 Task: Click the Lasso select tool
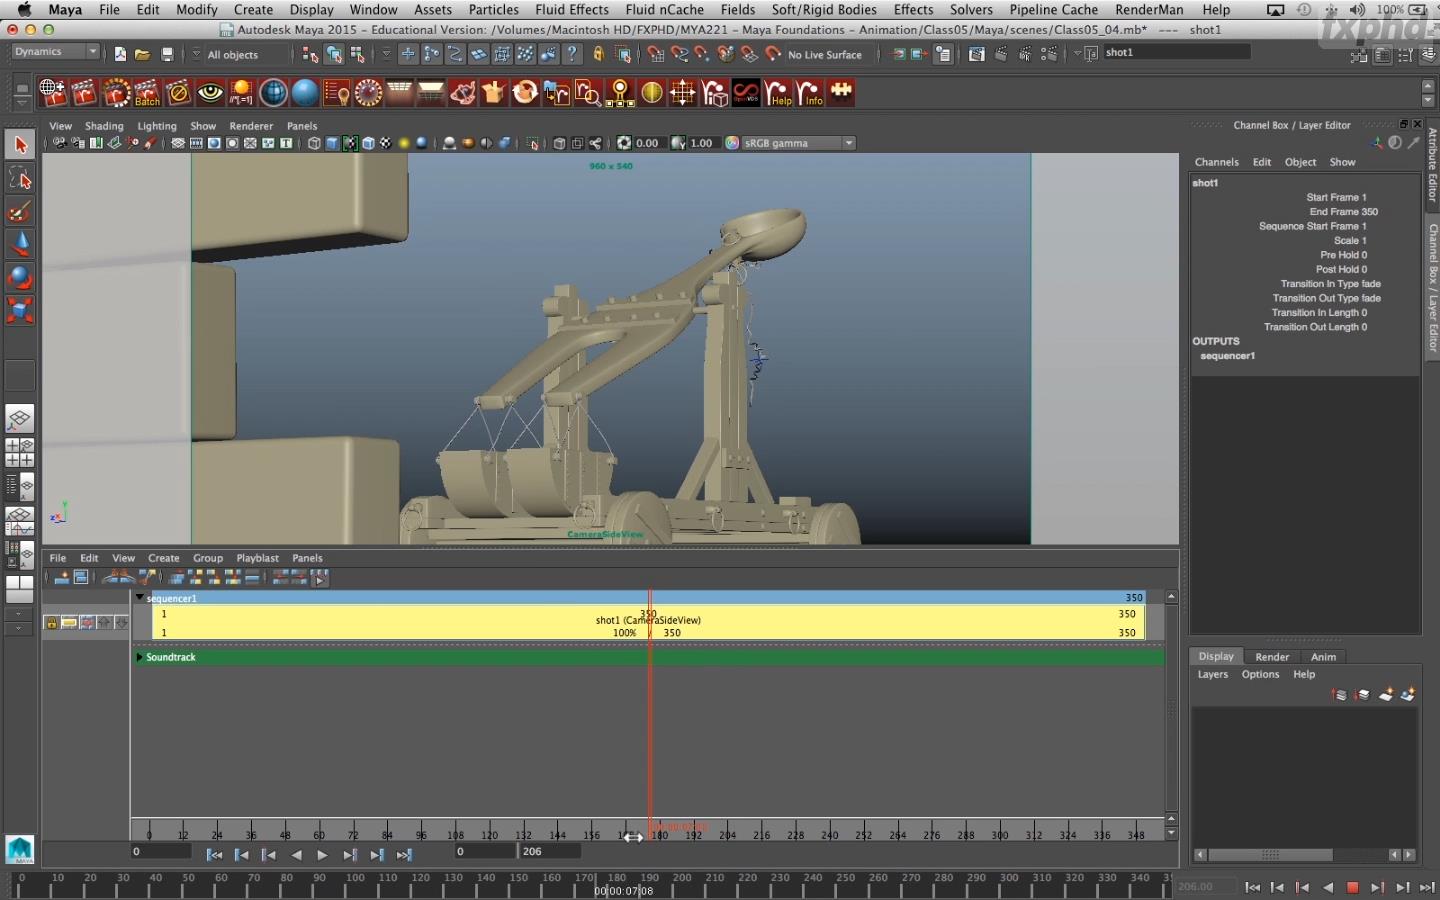tap(20, 179)
